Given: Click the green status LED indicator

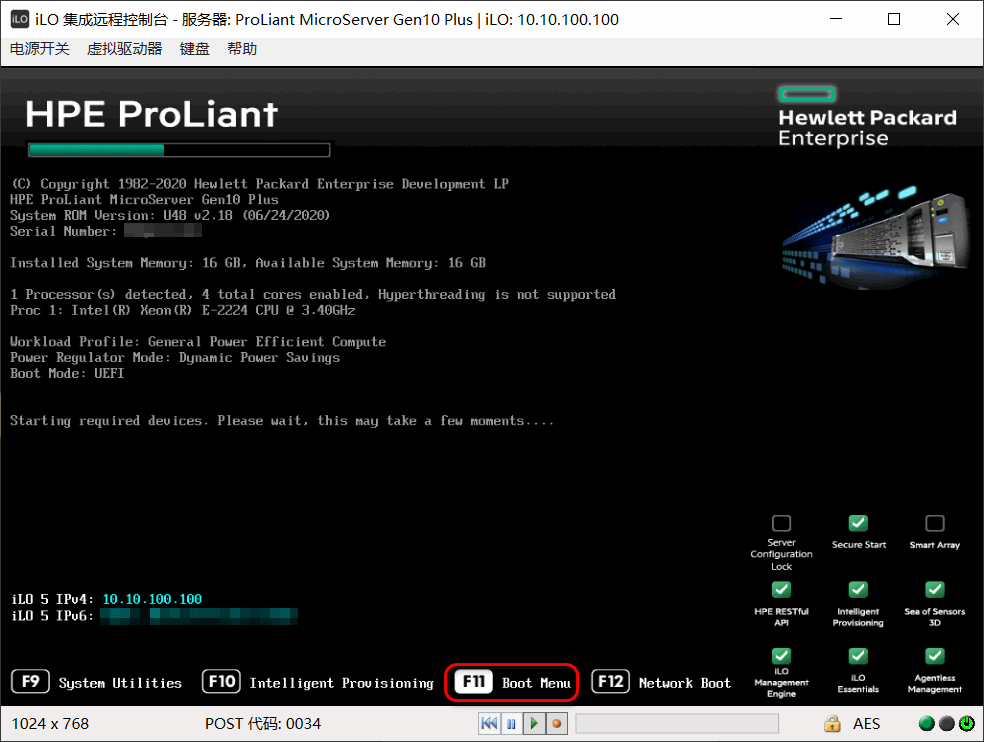Looking at the screenshot, I should click(x=926, y=724).
